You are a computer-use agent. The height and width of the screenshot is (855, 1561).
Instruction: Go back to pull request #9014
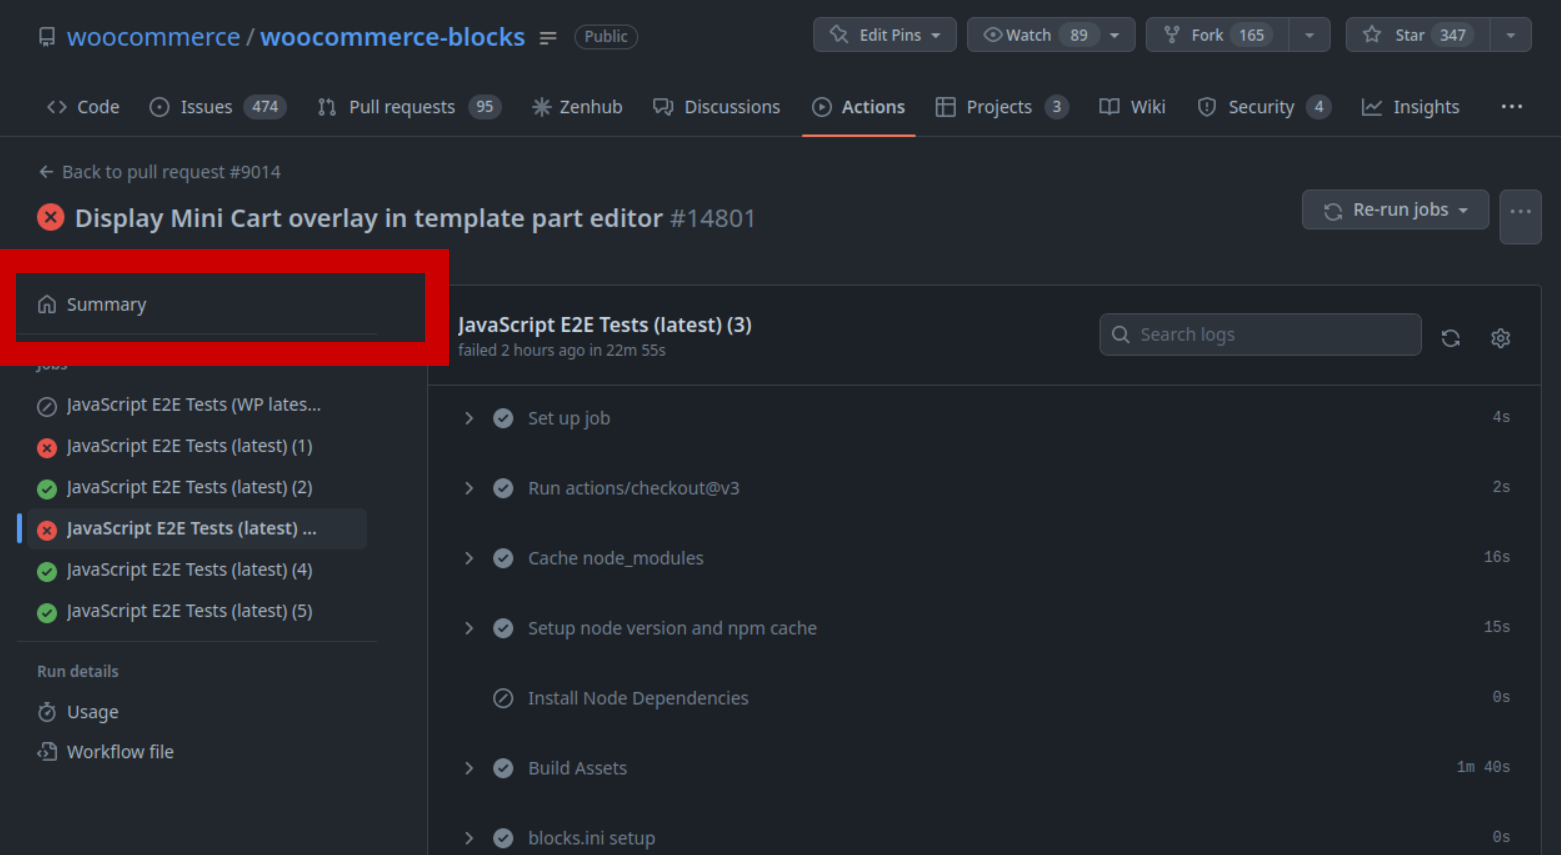pyautogui.click(x=160, y=172)
